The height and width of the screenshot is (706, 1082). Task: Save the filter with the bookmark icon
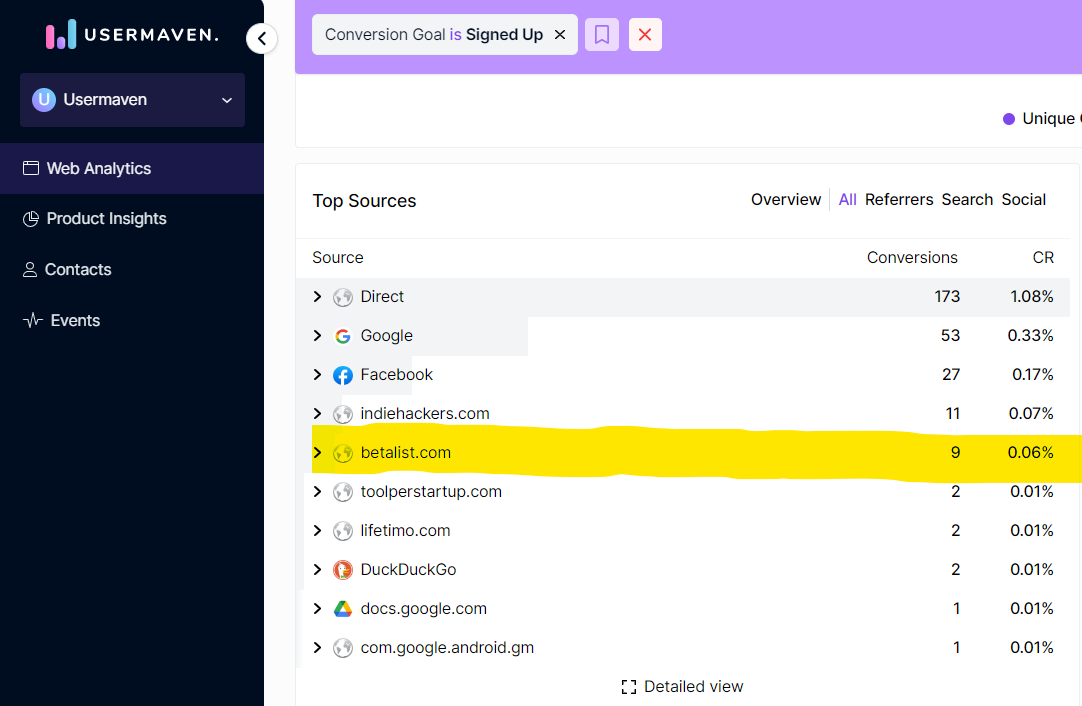[602, 35]
